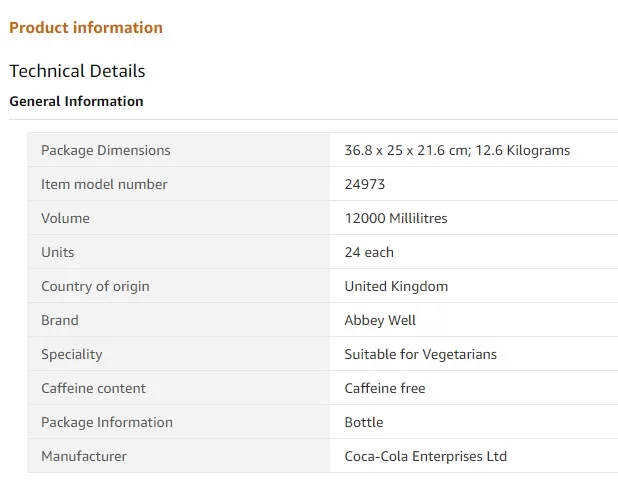
Task: Click the Package Dimensions label
Action: (x=105, y=150)
